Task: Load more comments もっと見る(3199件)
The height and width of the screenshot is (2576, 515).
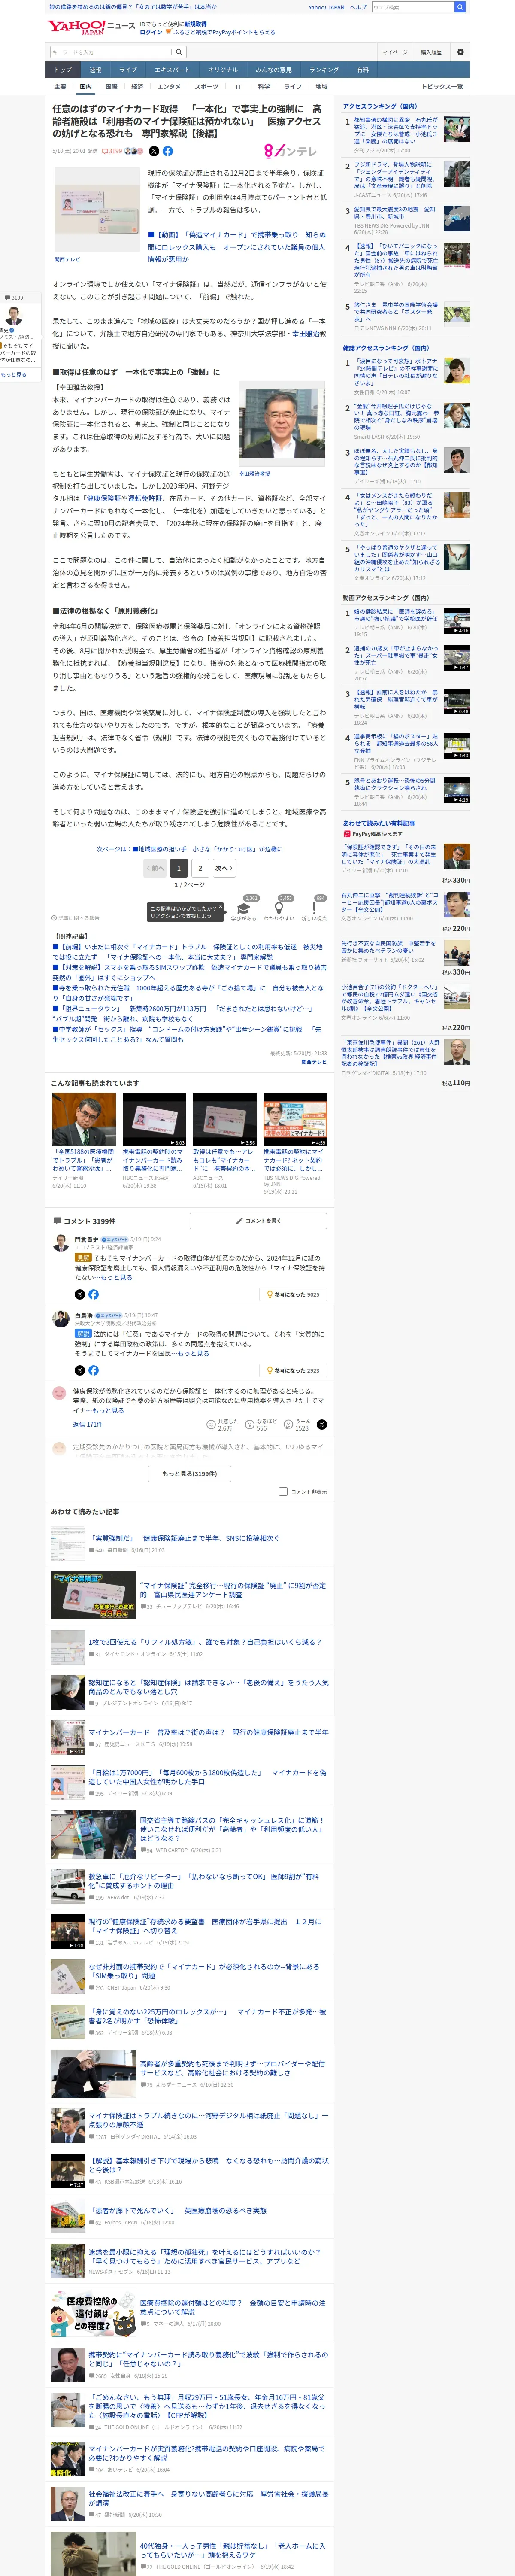Action: coord(190,1473)
